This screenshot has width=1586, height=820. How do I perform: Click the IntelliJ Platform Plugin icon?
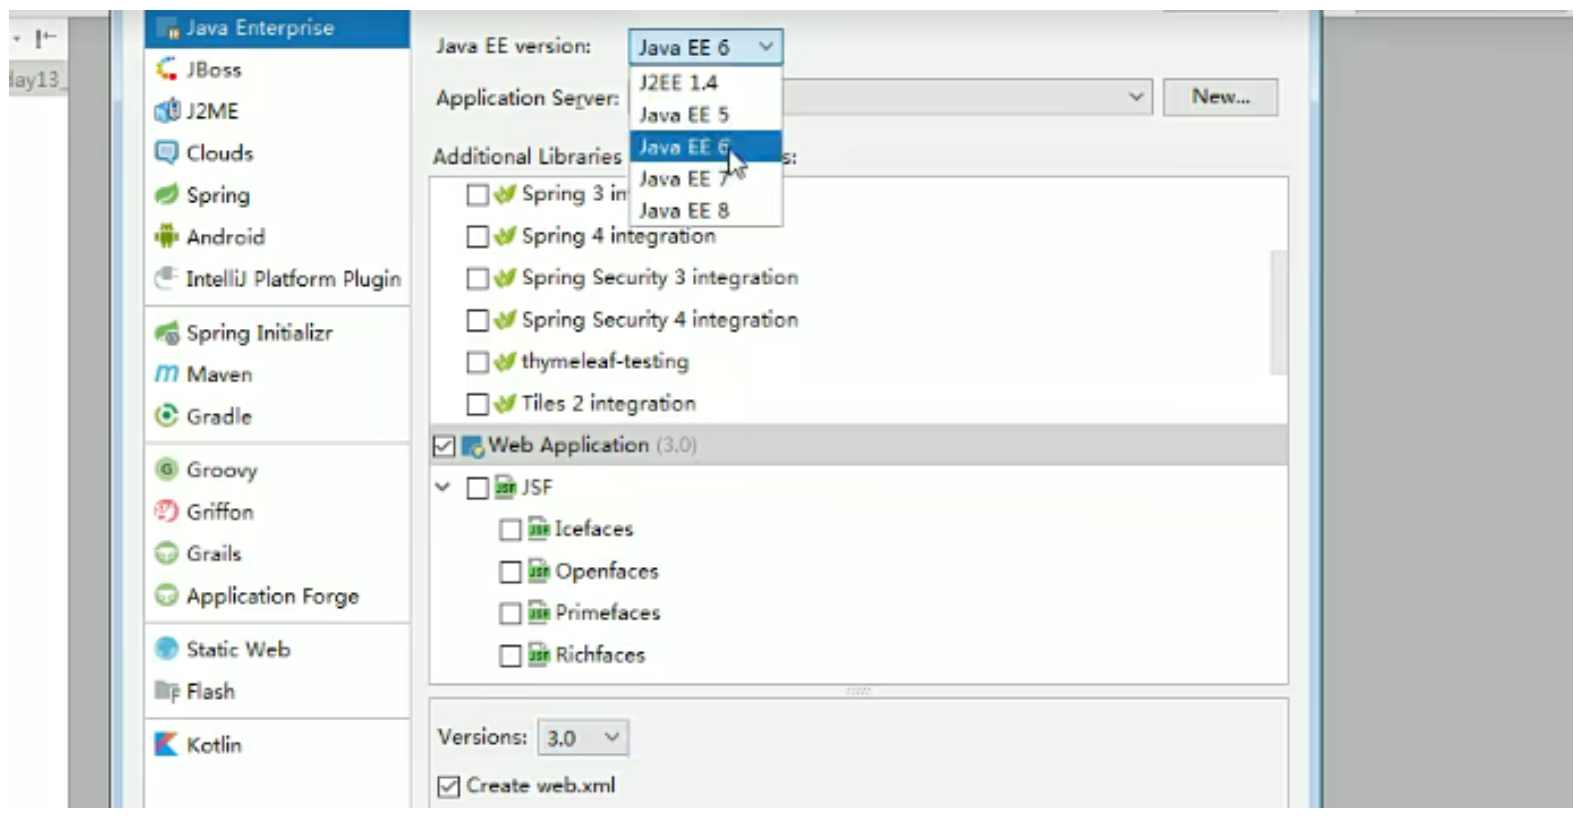click(x=167, y=278)
